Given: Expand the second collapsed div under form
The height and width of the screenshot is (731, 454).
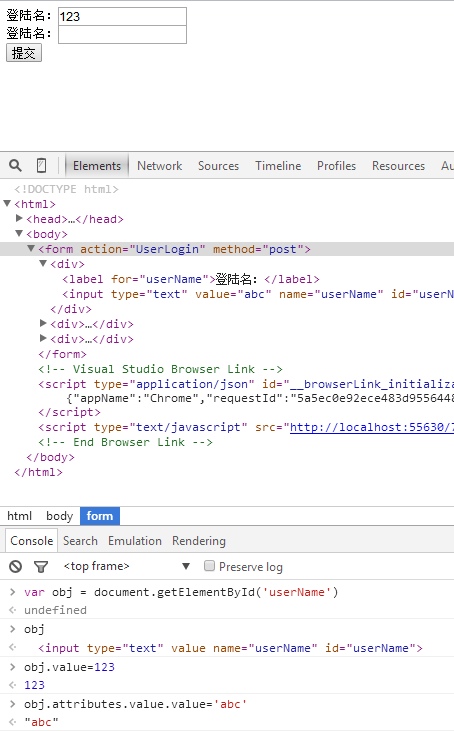Looking at the screenshot, I should (43, 323).
